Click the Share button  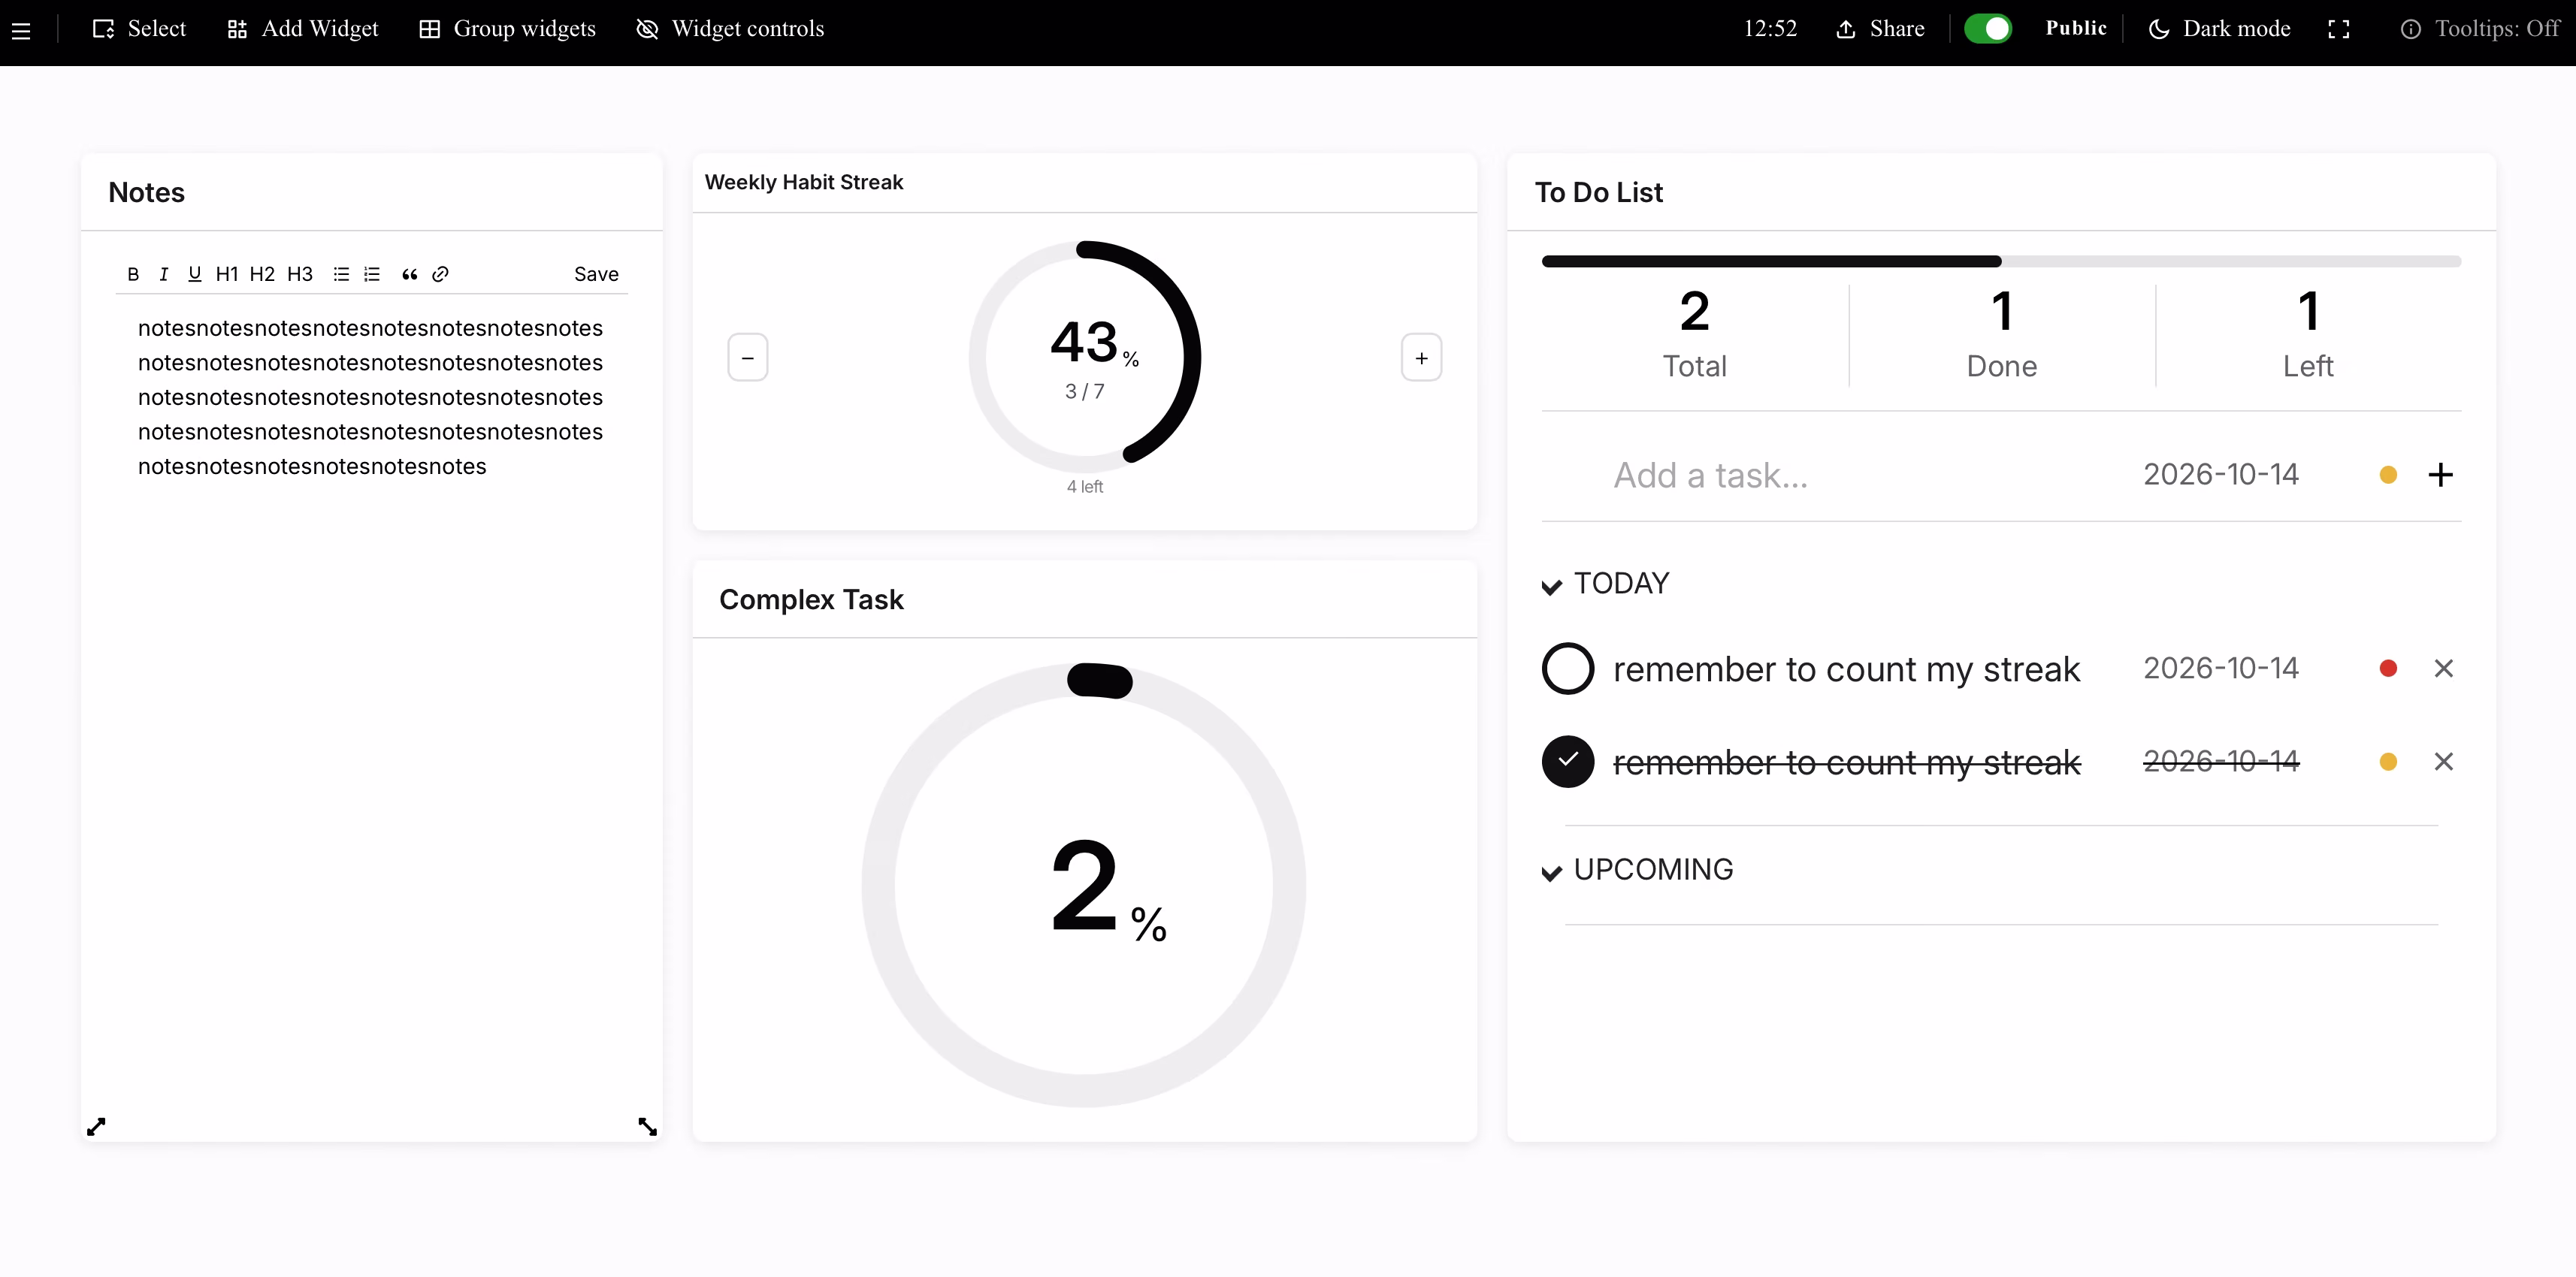pyautogui.click(x=1880, y=29)
